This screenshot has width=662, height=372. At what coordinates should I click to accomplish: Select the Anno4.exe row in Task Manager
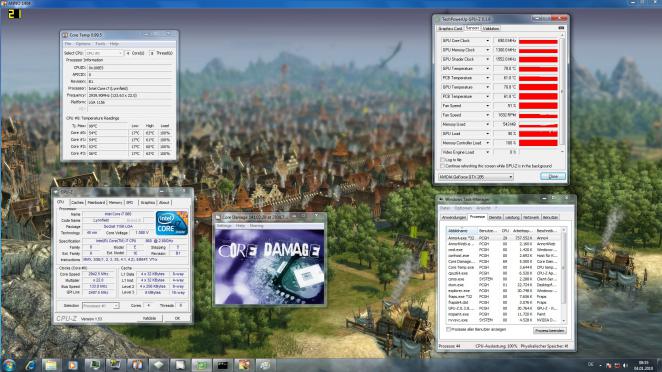pos(505,238)
